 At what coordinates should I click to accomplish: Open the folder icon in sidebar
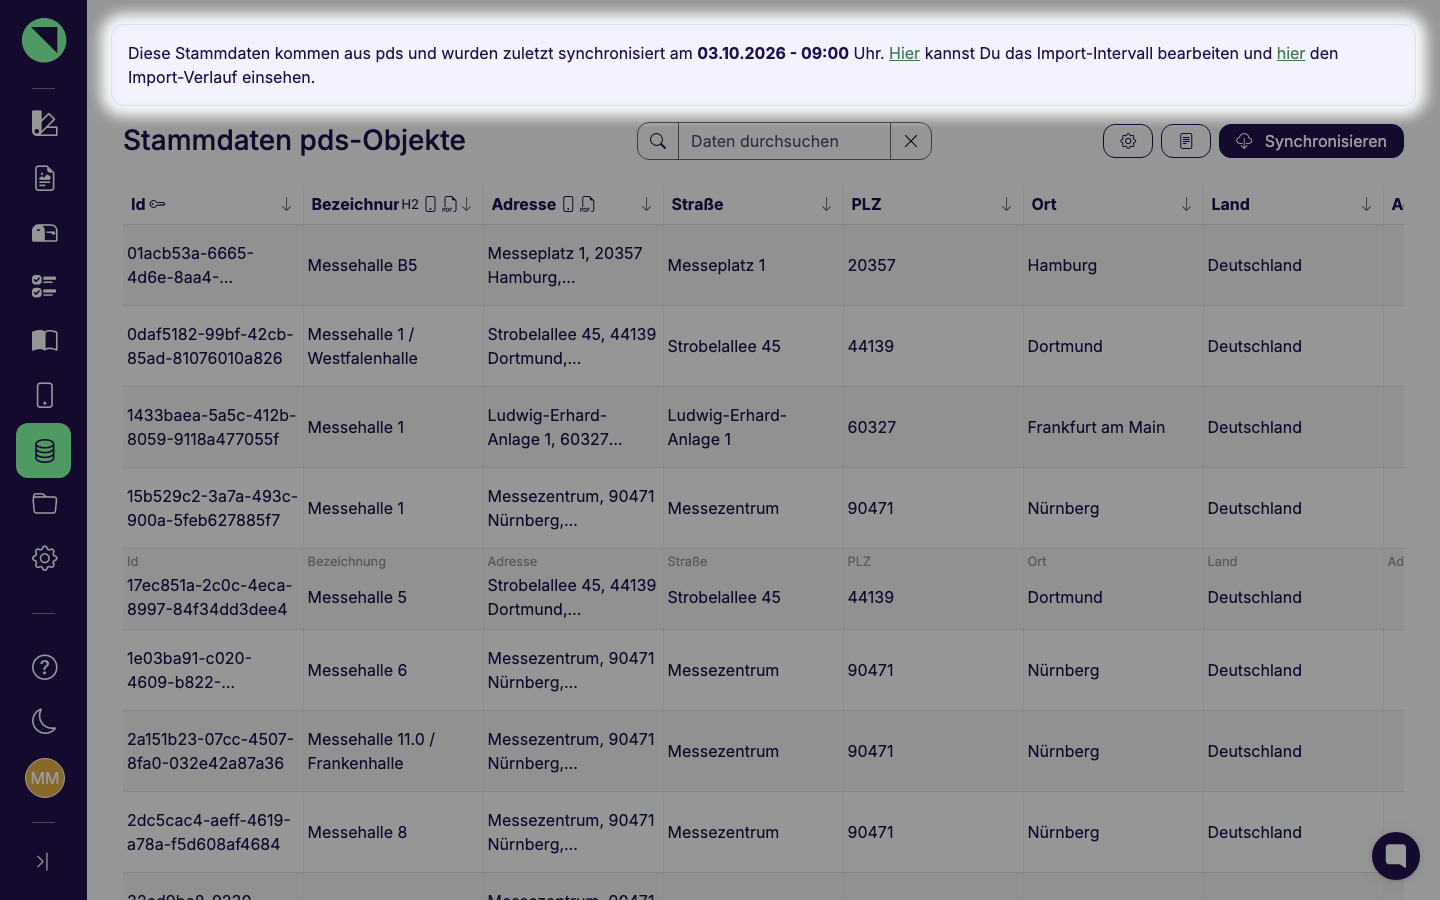44,504
